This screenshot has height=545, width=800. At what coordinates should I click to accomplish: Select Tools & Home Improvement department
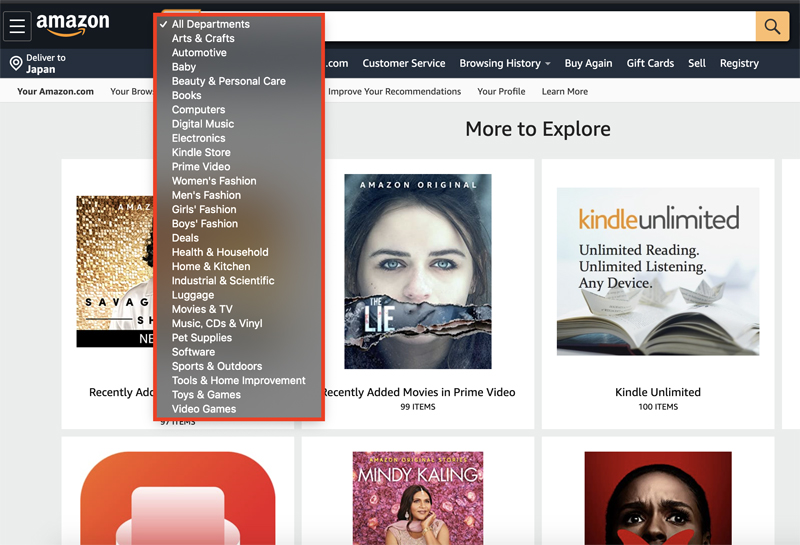tap(239, 381)
